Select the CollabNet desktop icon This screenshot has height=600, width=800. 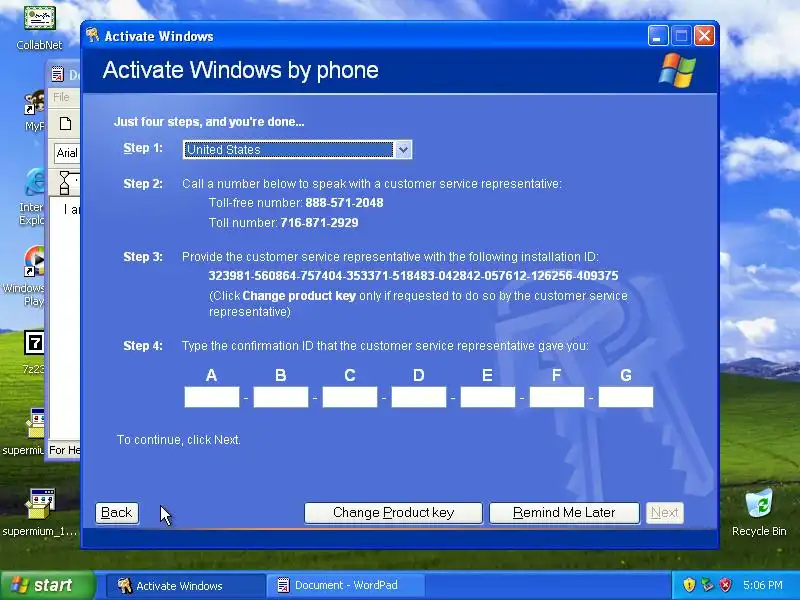39,27
